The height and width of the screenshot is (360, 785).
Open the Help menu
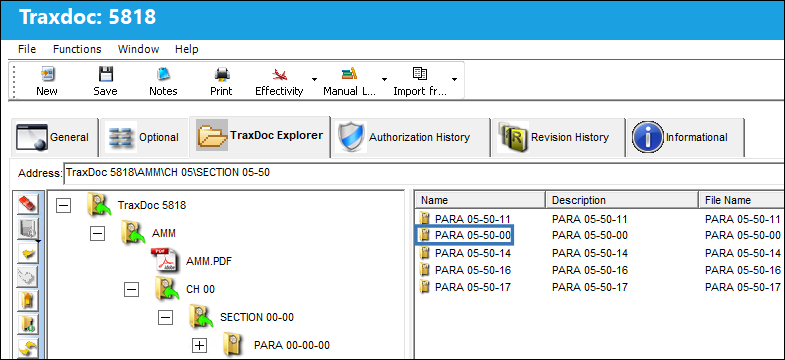[187, 49]
